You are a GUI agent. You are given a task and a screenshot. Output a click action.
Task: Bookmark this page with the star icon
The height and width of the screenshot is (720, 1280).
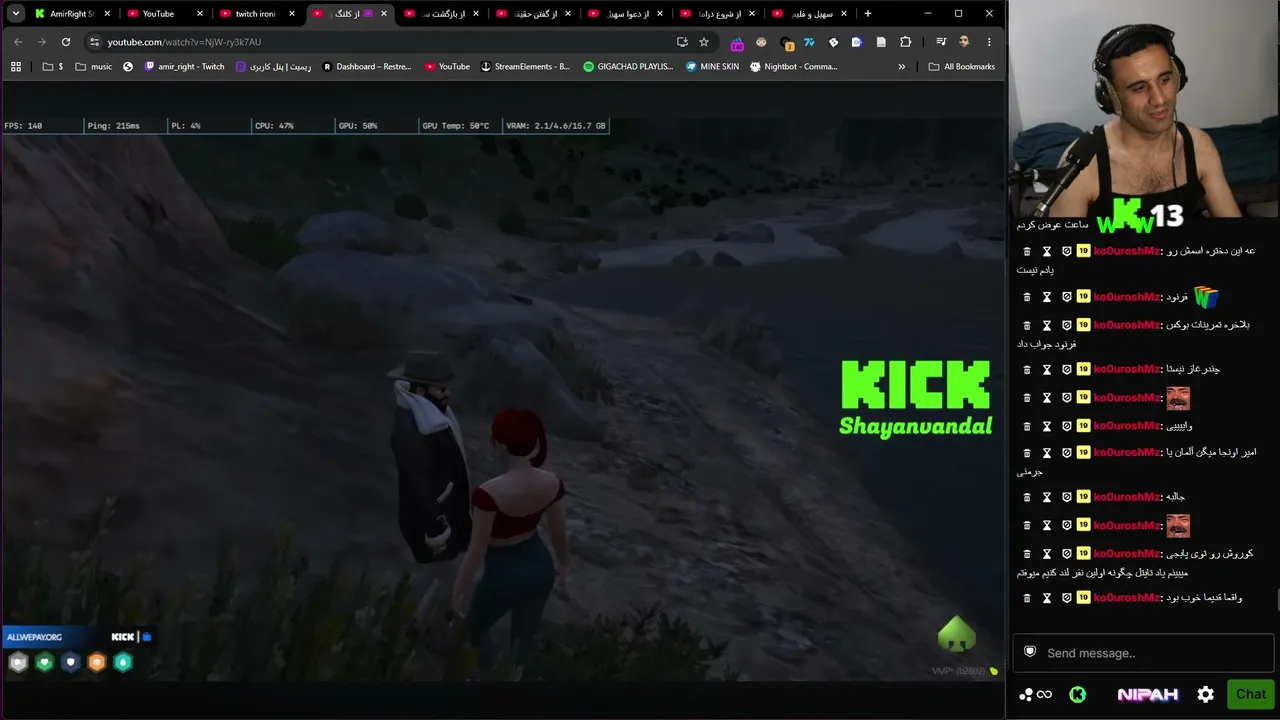704,42
